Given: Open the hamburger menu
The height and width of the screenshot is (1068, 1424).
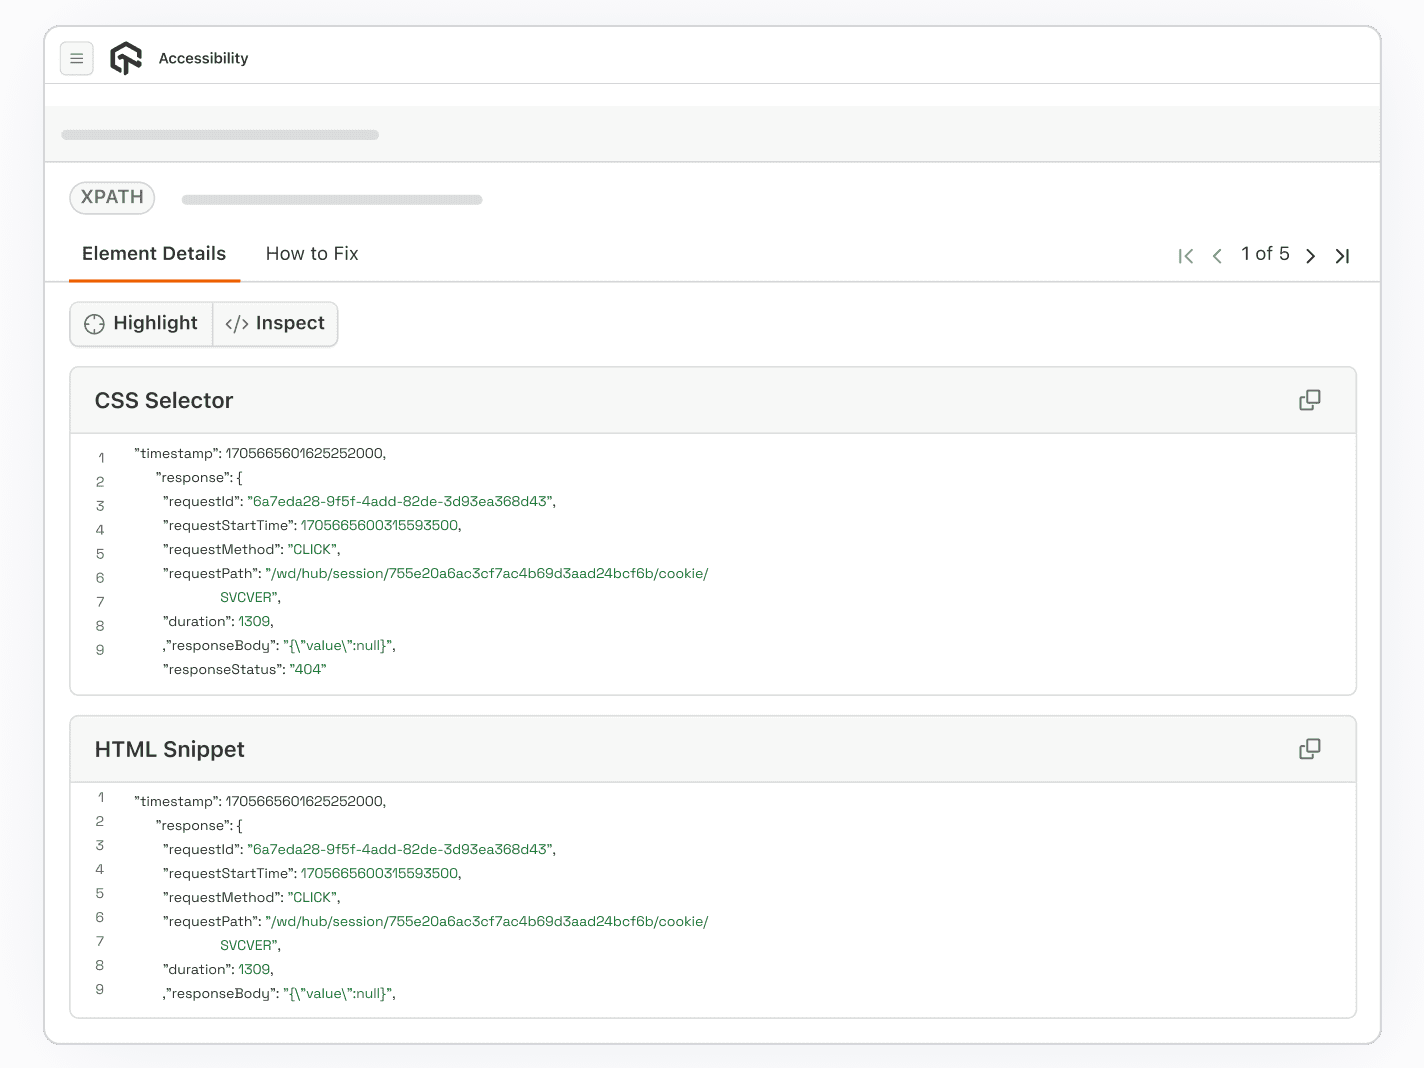Looking at the screenshot, I should [77, 59].
